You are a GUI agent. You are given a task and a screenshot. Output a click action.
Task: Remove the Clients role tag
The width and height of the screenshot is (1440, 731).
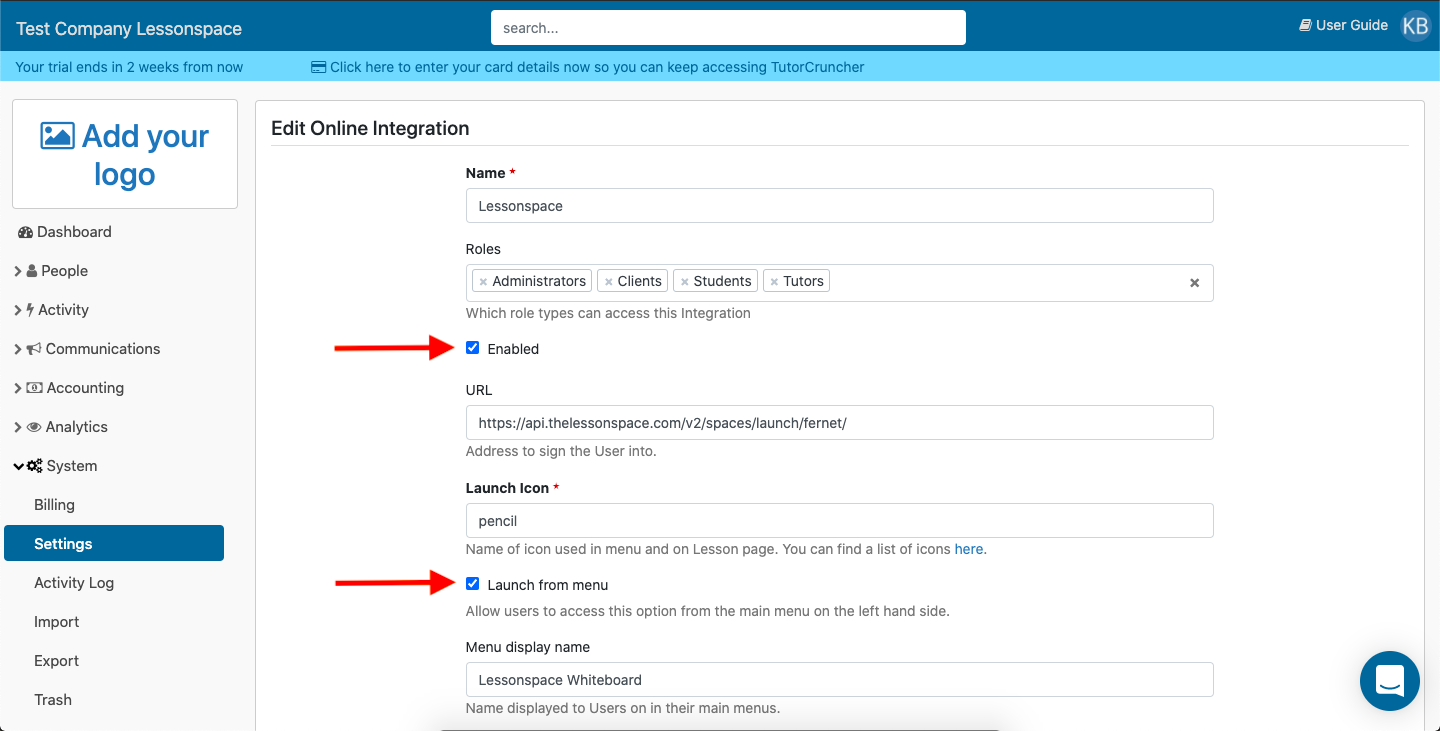pos(608,282)
